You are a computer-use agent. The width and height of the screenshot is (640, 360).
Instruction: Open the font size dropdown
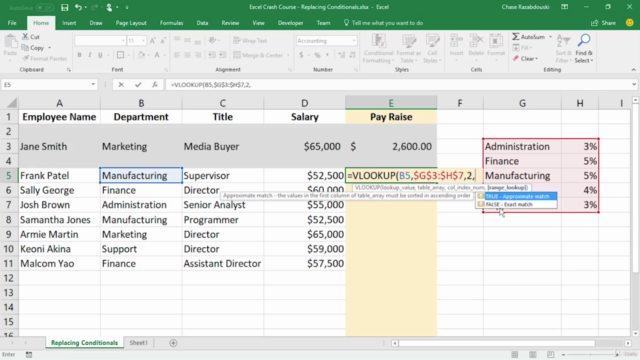coord(143,41)
